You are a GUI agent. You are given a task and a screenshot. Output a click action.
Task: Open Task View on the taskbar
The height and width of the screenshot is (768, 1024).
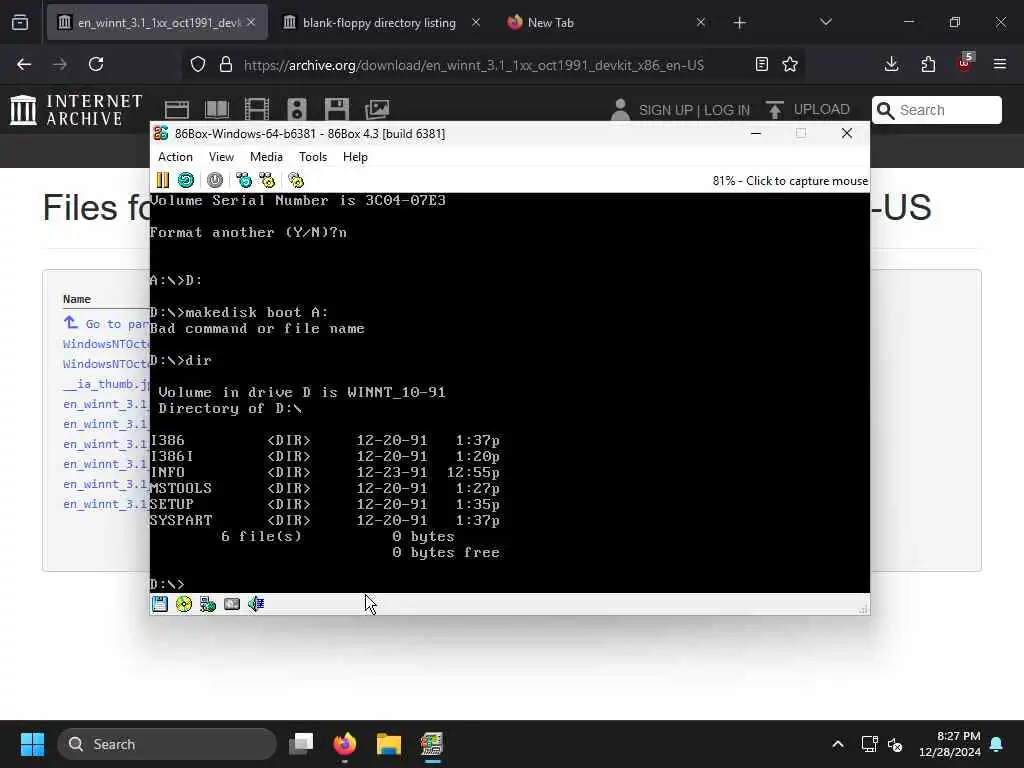pyautogui.click(x=301, y=744)
